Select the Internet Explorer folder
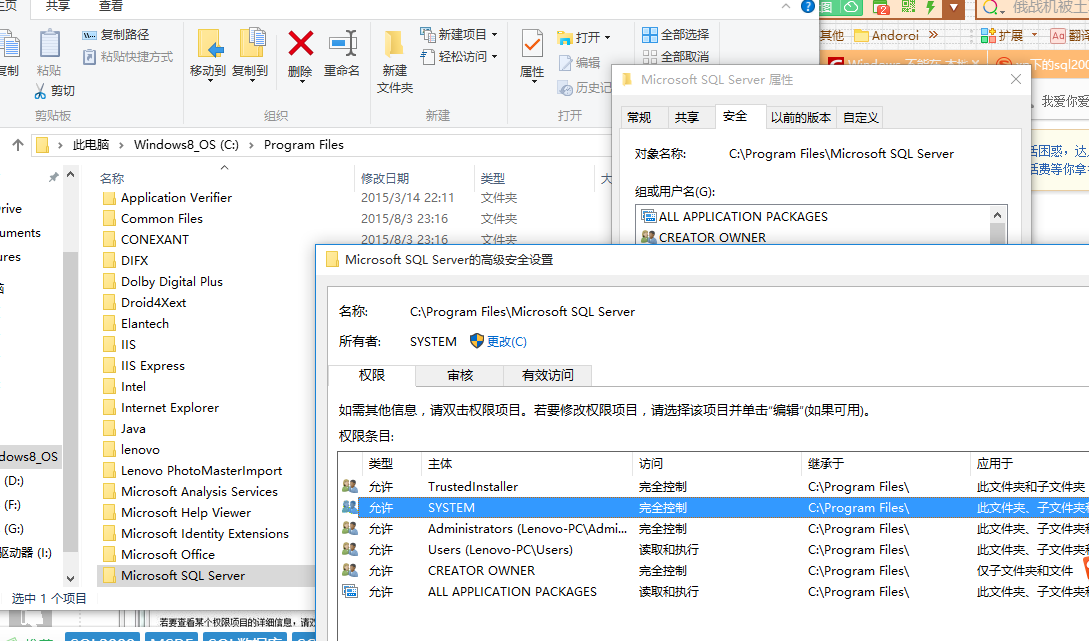Screen dimensions: 1089x641 click(x=169, y=408)
